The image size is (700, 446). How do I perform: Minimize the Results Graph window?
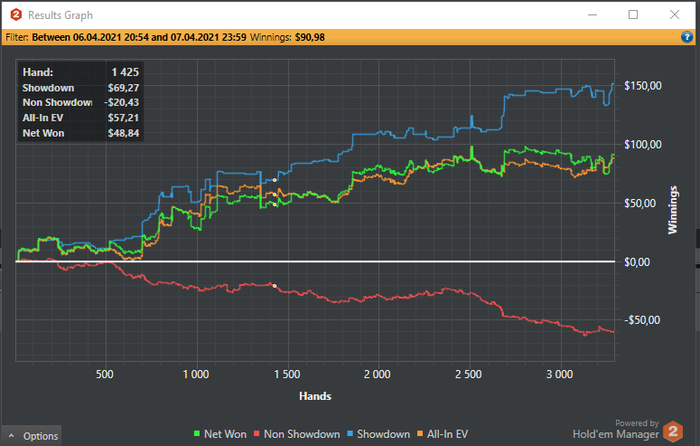click(x=592, y=15)
